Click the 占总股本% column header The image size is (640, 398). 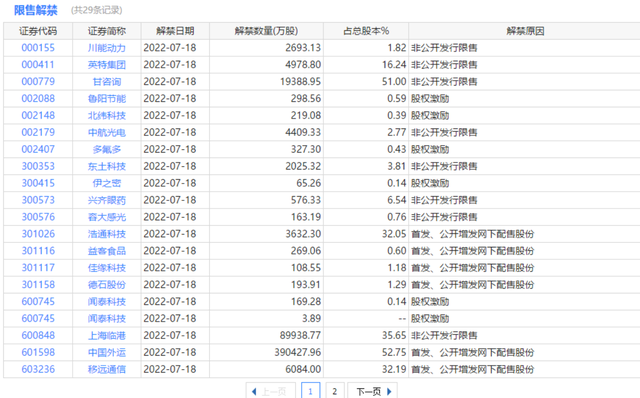(366, 31)
